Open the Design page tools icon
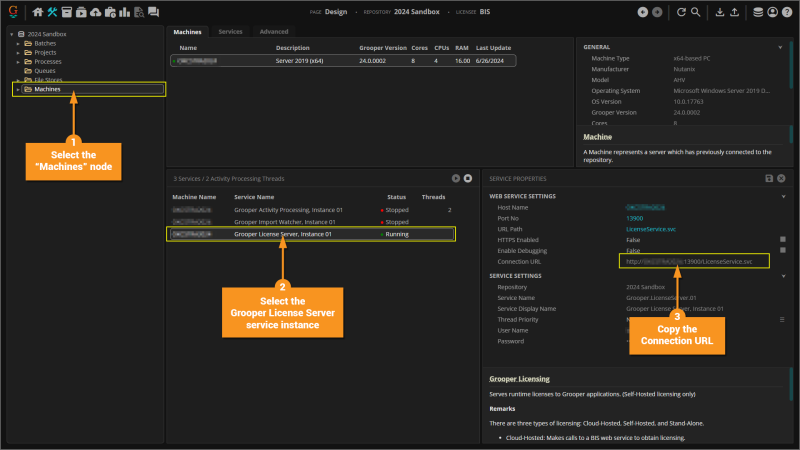800x450 pixels. pos(52,12)
